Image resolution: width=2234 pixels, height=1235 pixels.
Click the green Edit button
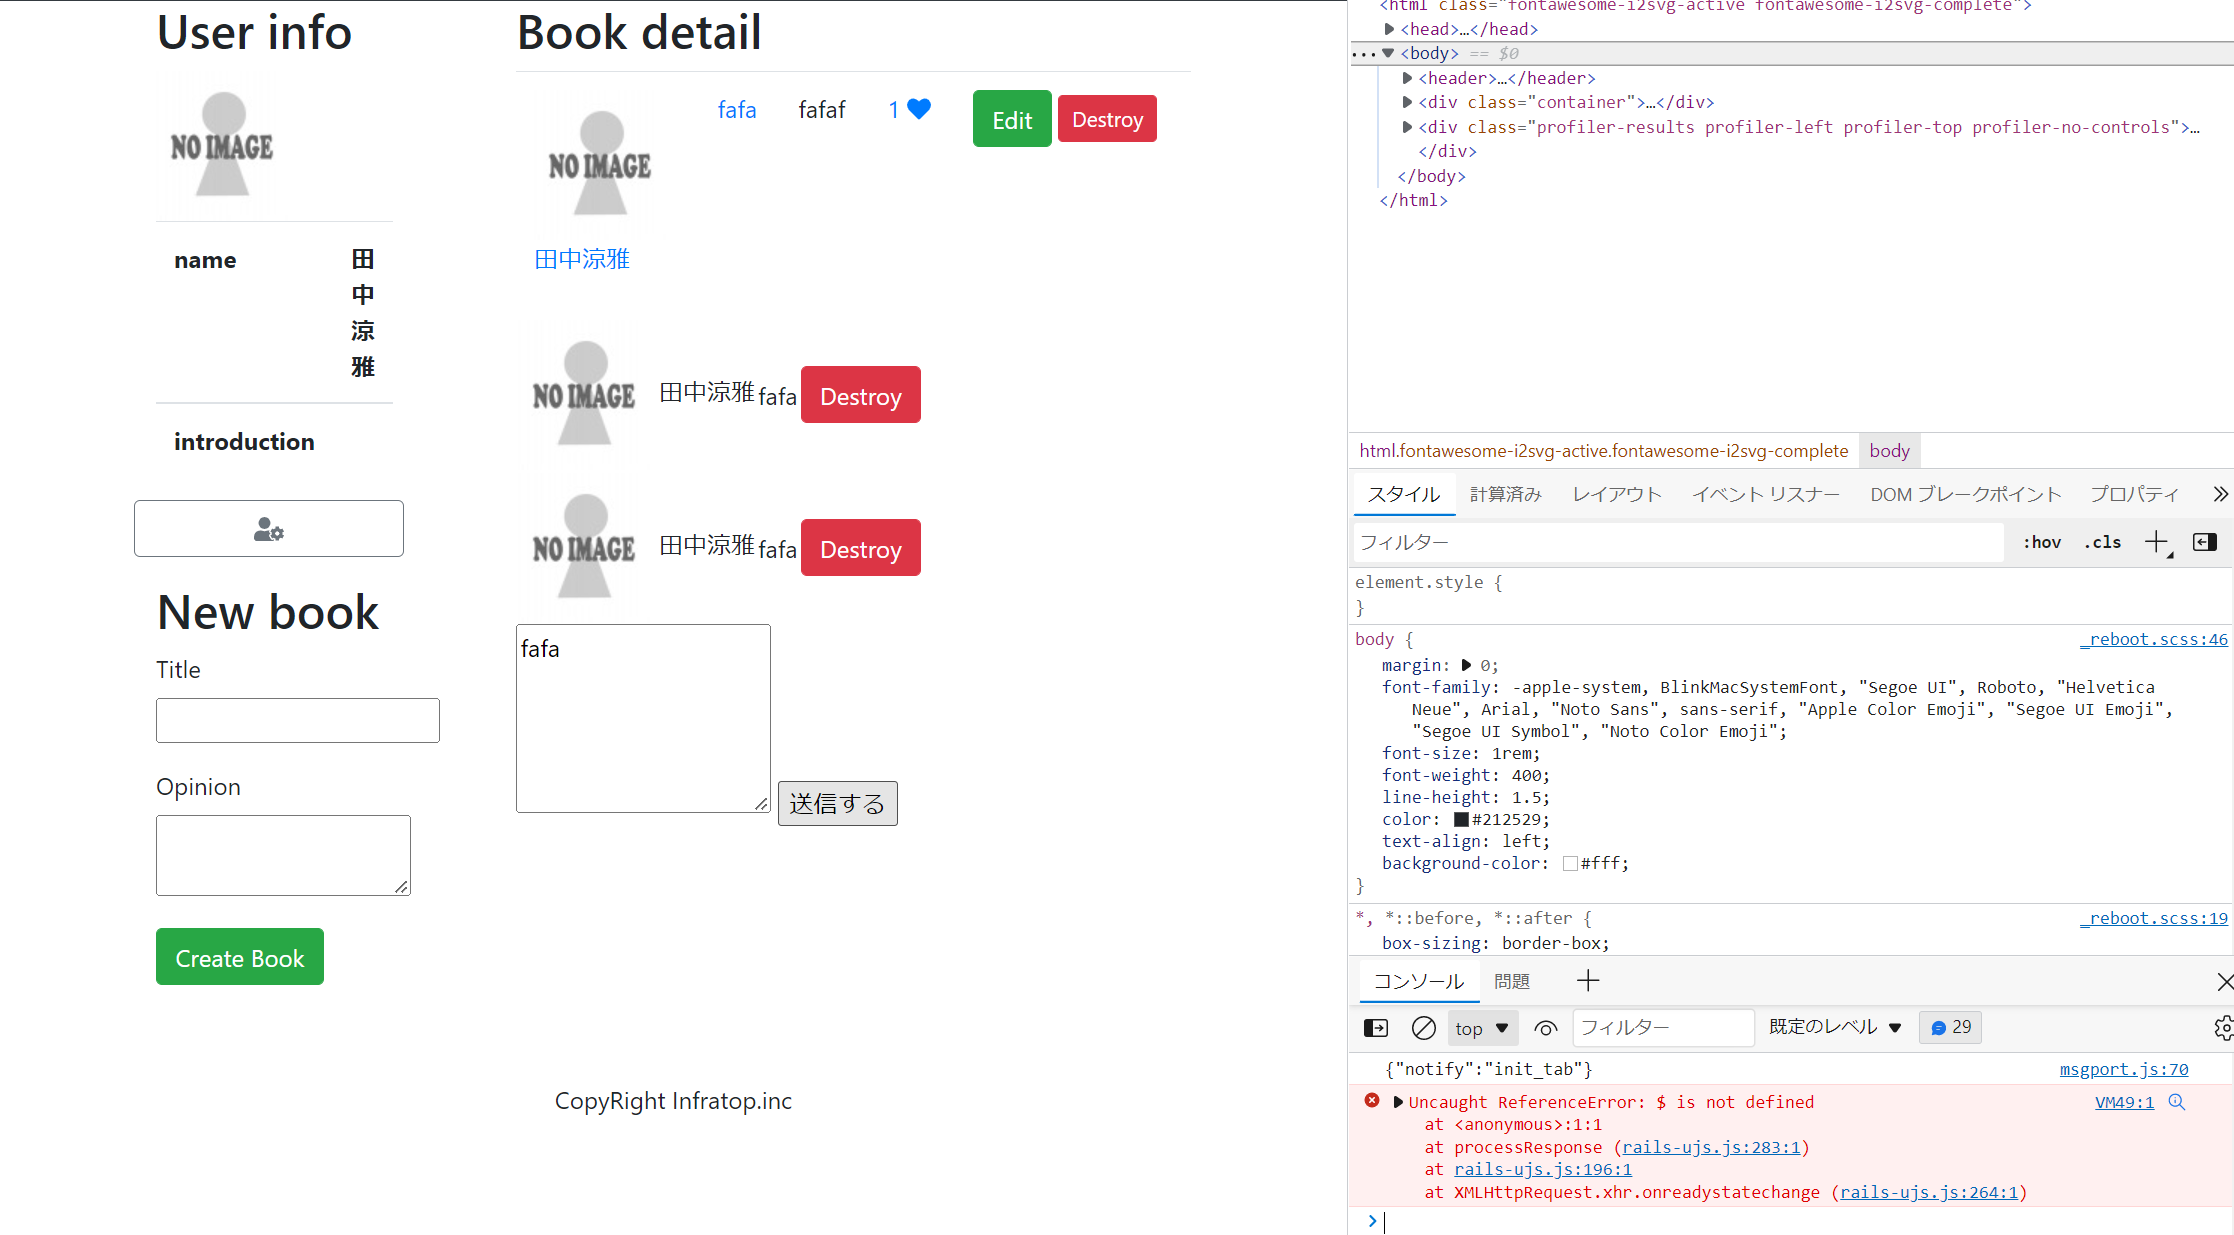pyautogui.click(x=1012, y=119)
